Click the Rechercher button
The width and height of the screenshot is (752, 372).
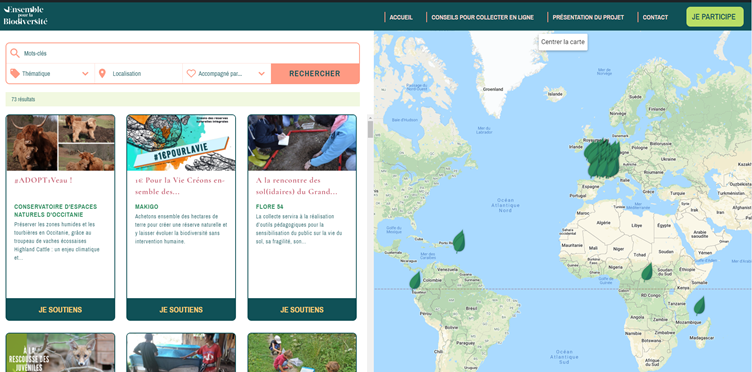pos(315,74)
